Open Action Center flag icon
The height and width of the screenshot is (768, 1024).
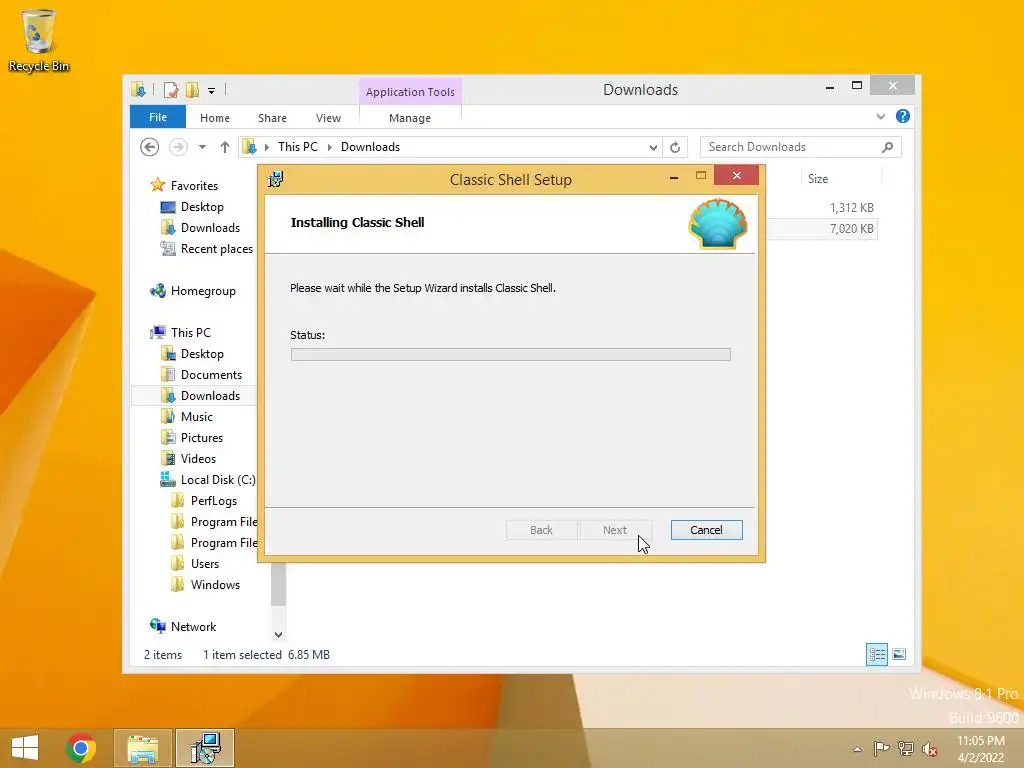[881, 749]
